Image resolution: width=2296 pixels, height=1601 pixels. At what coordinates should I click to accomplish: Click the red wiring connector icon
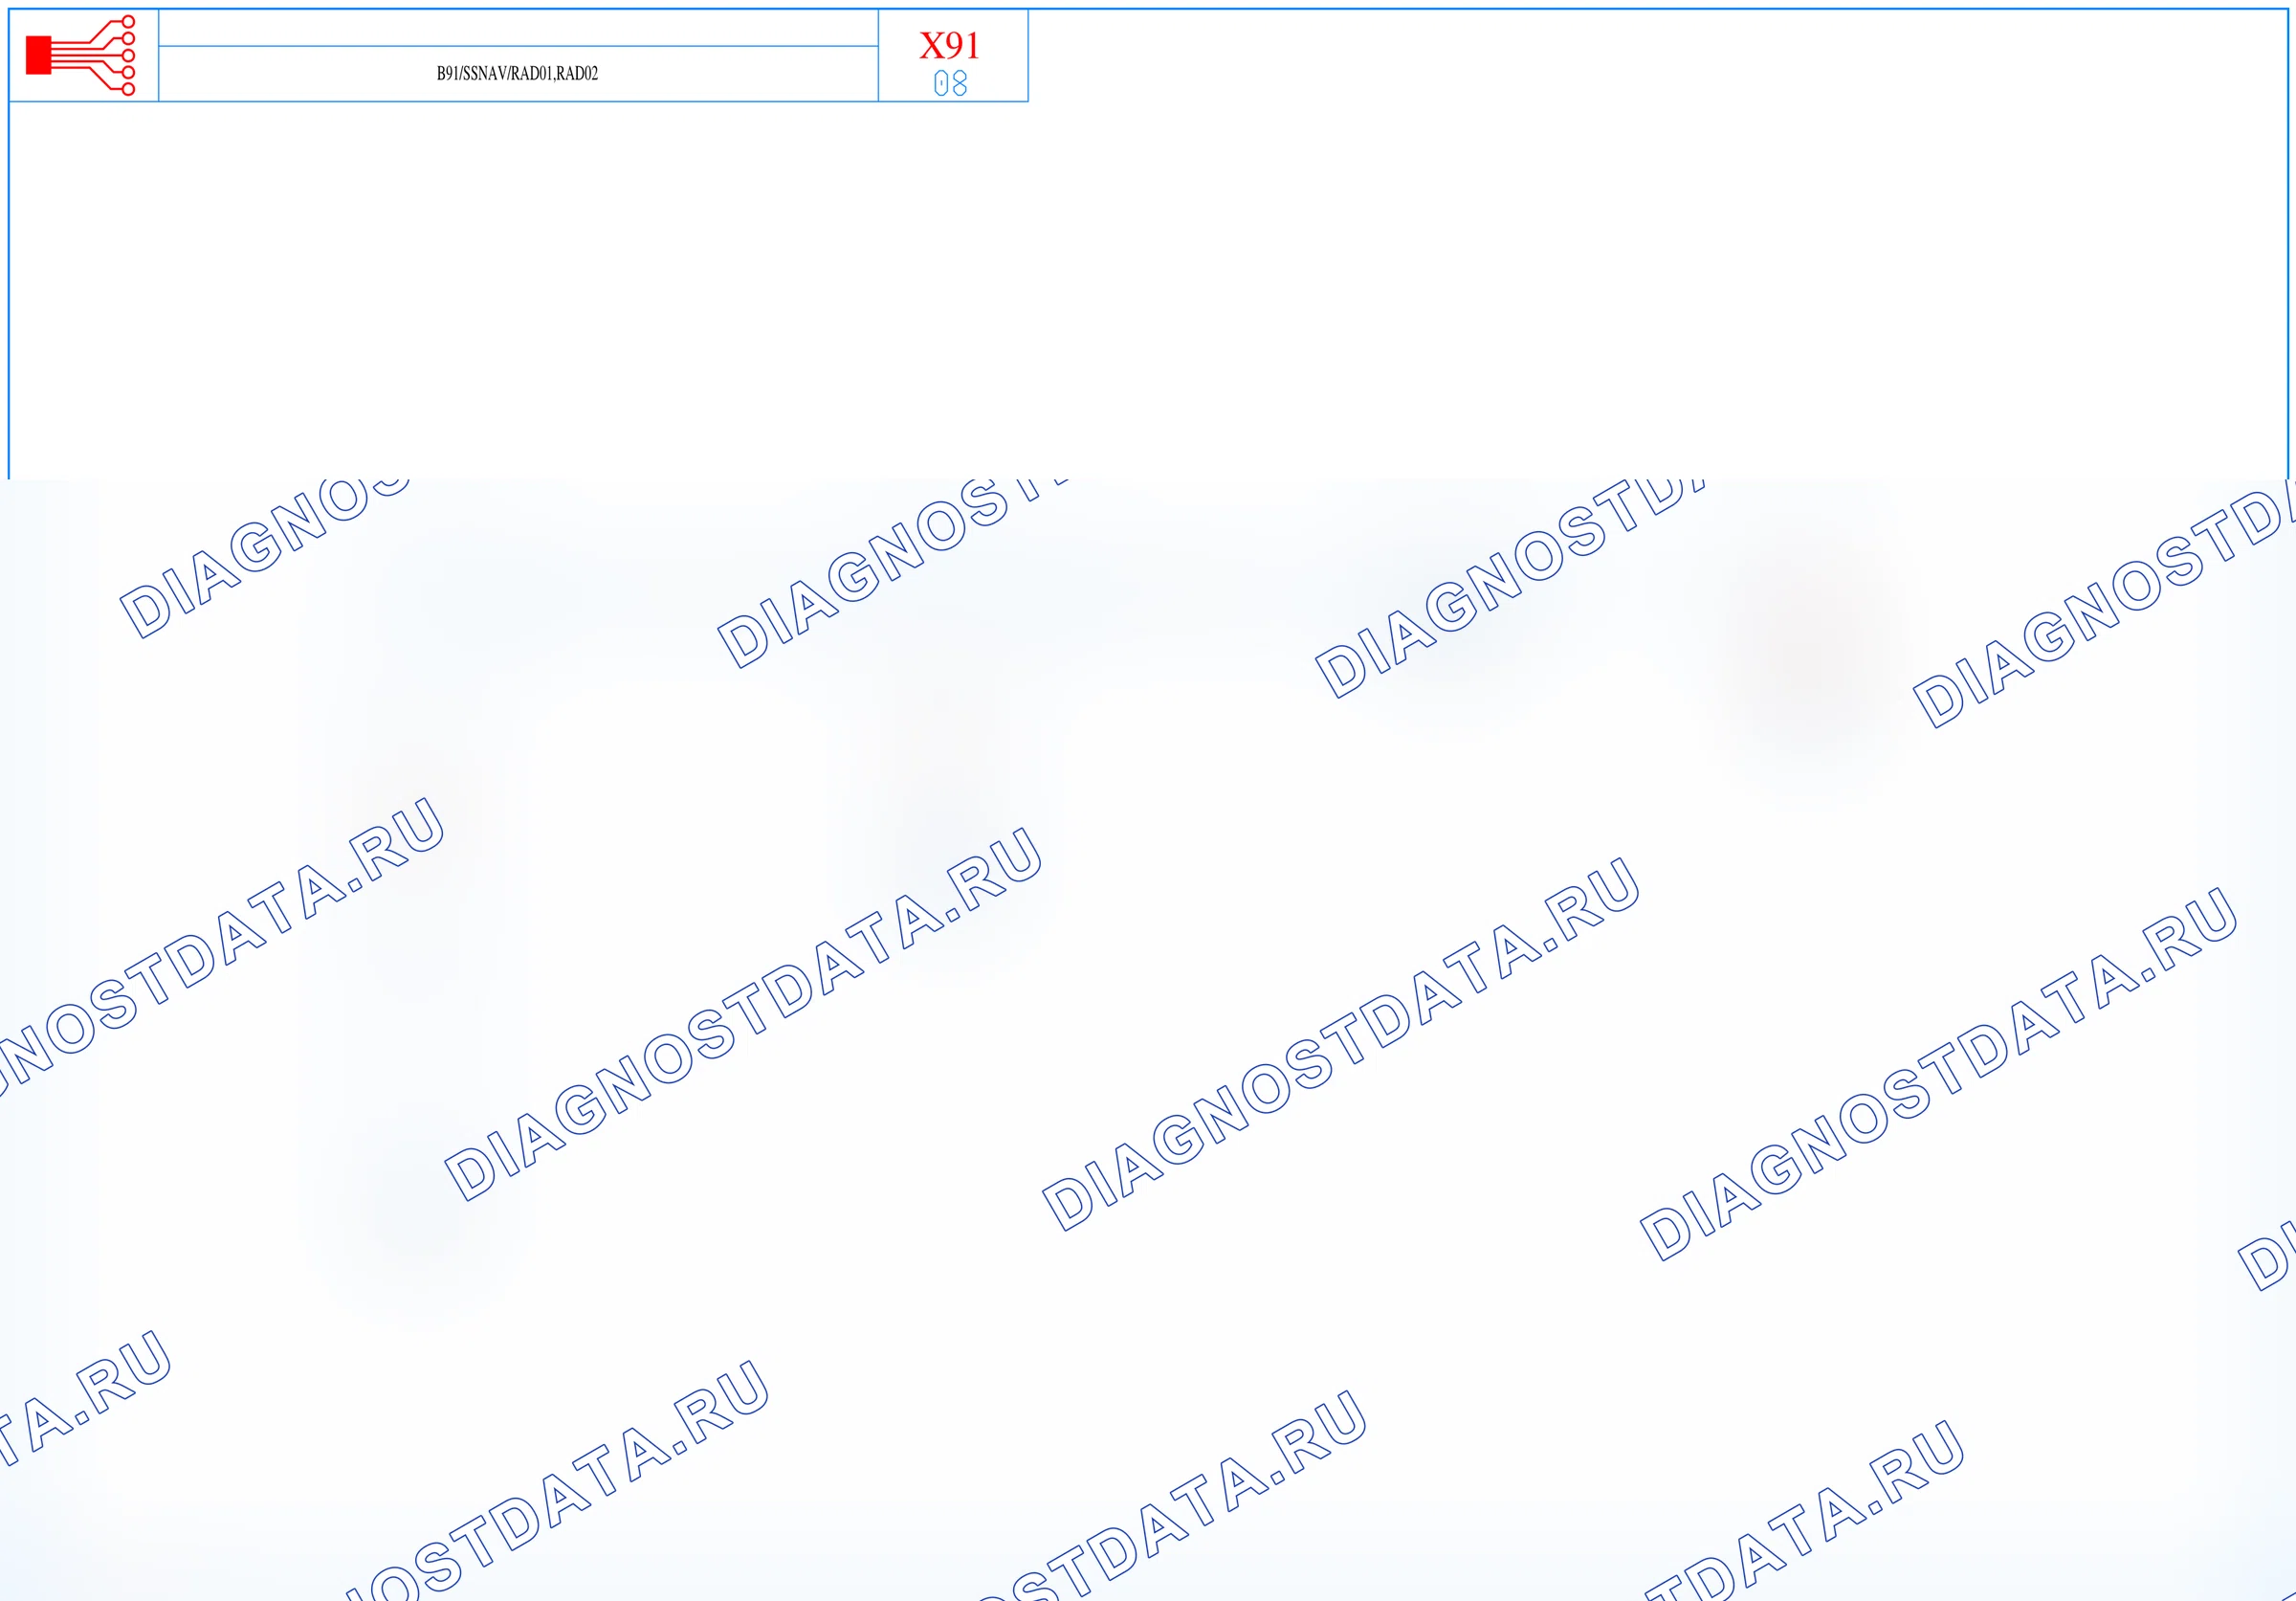click(x=80, y=55)
